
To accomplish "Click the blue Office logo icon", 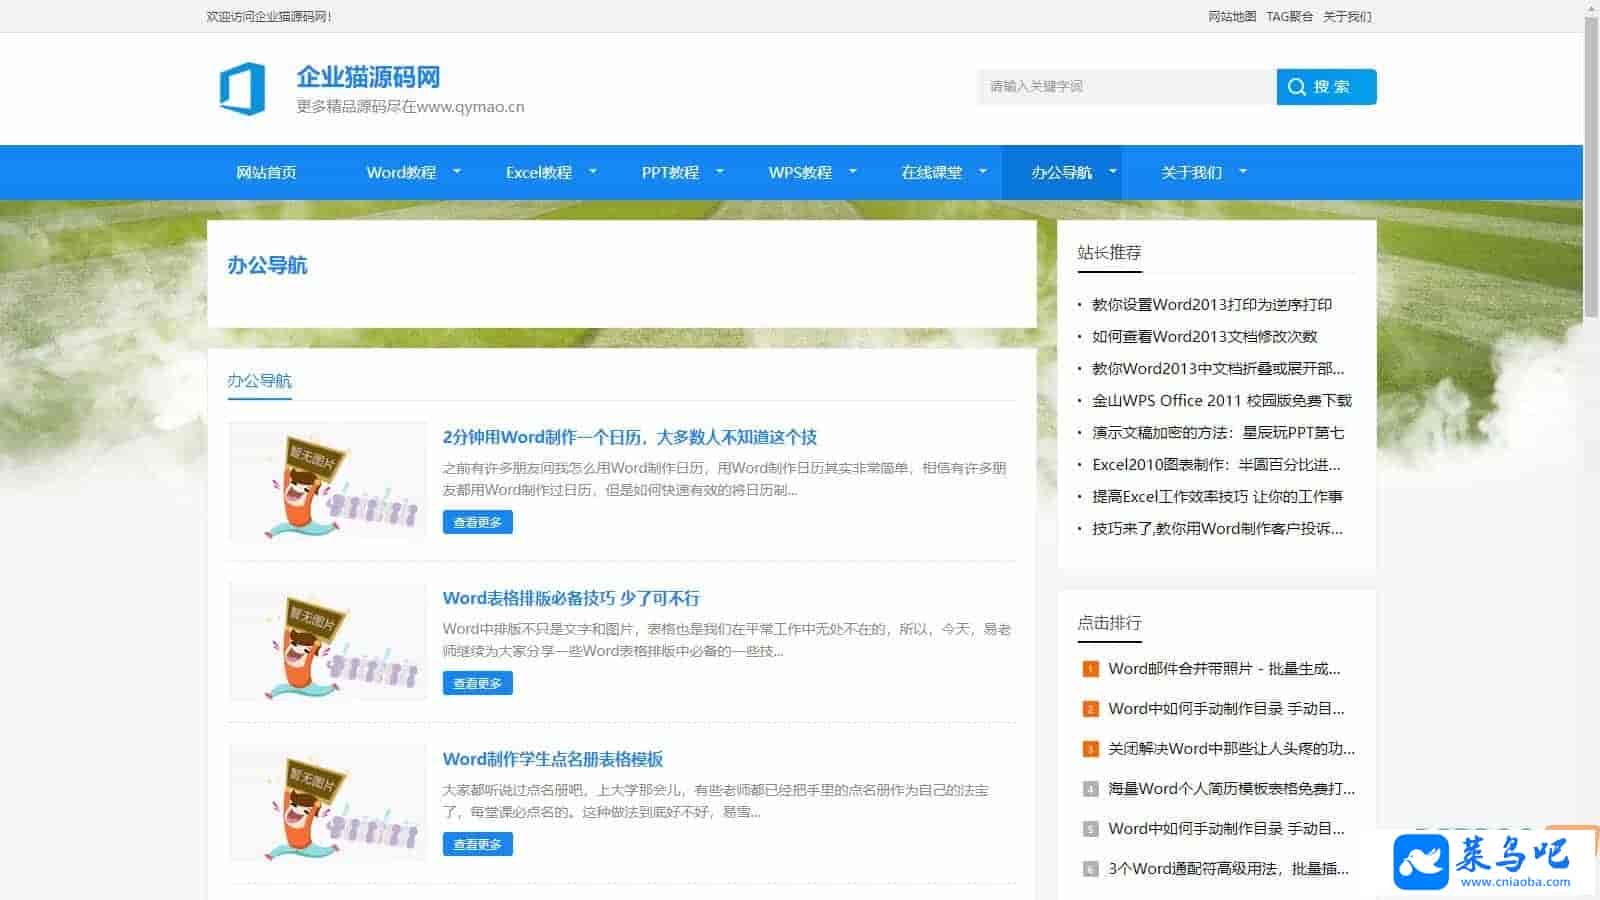I will point(243,88).
